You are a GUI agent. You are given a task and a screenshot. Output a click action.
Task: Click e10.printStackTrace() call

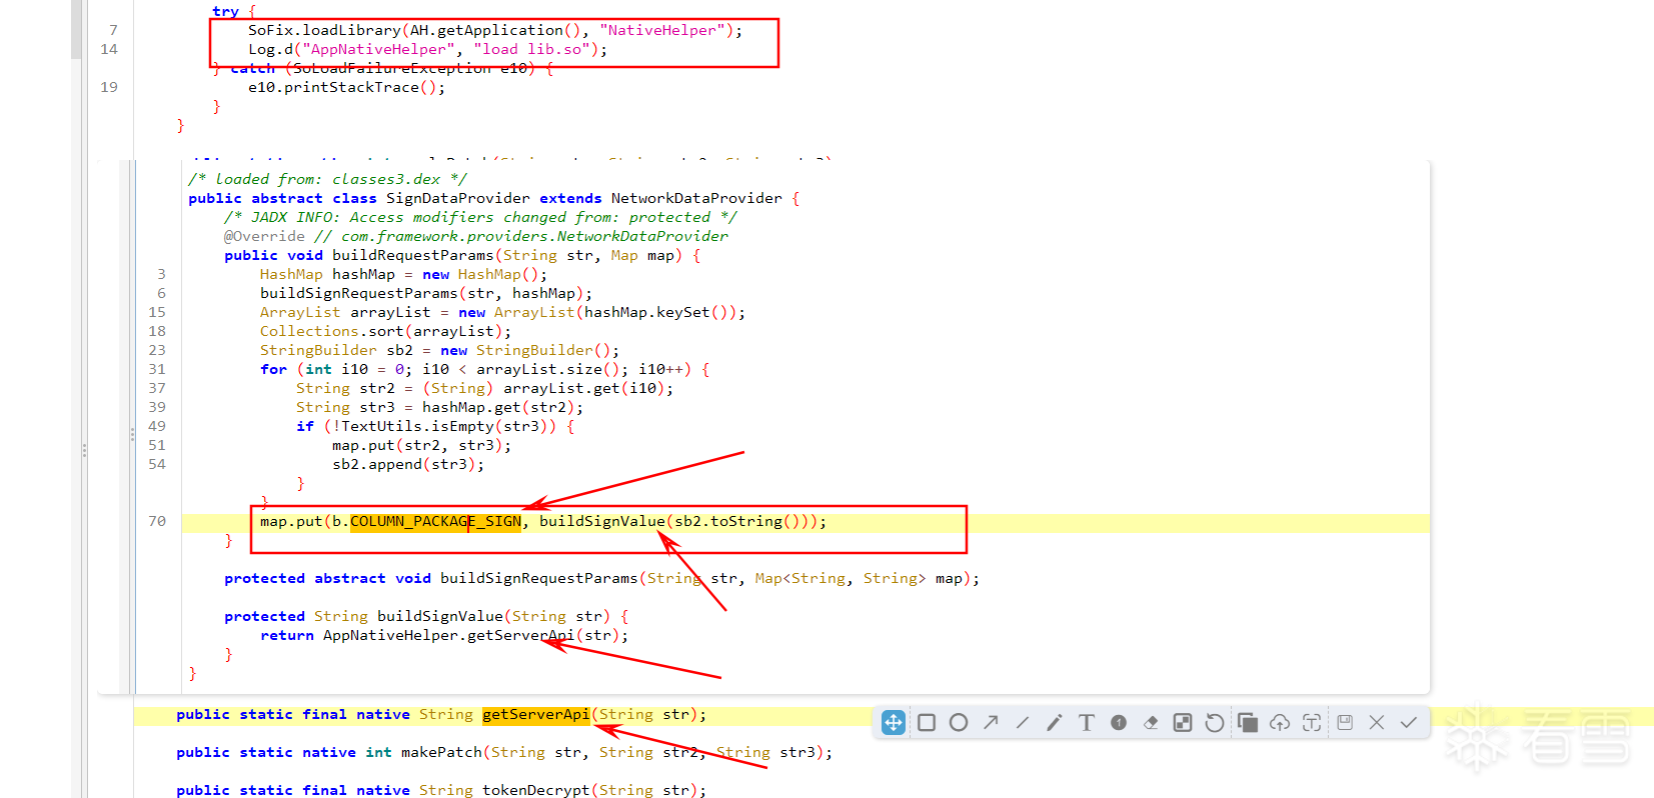click(347, 87)
